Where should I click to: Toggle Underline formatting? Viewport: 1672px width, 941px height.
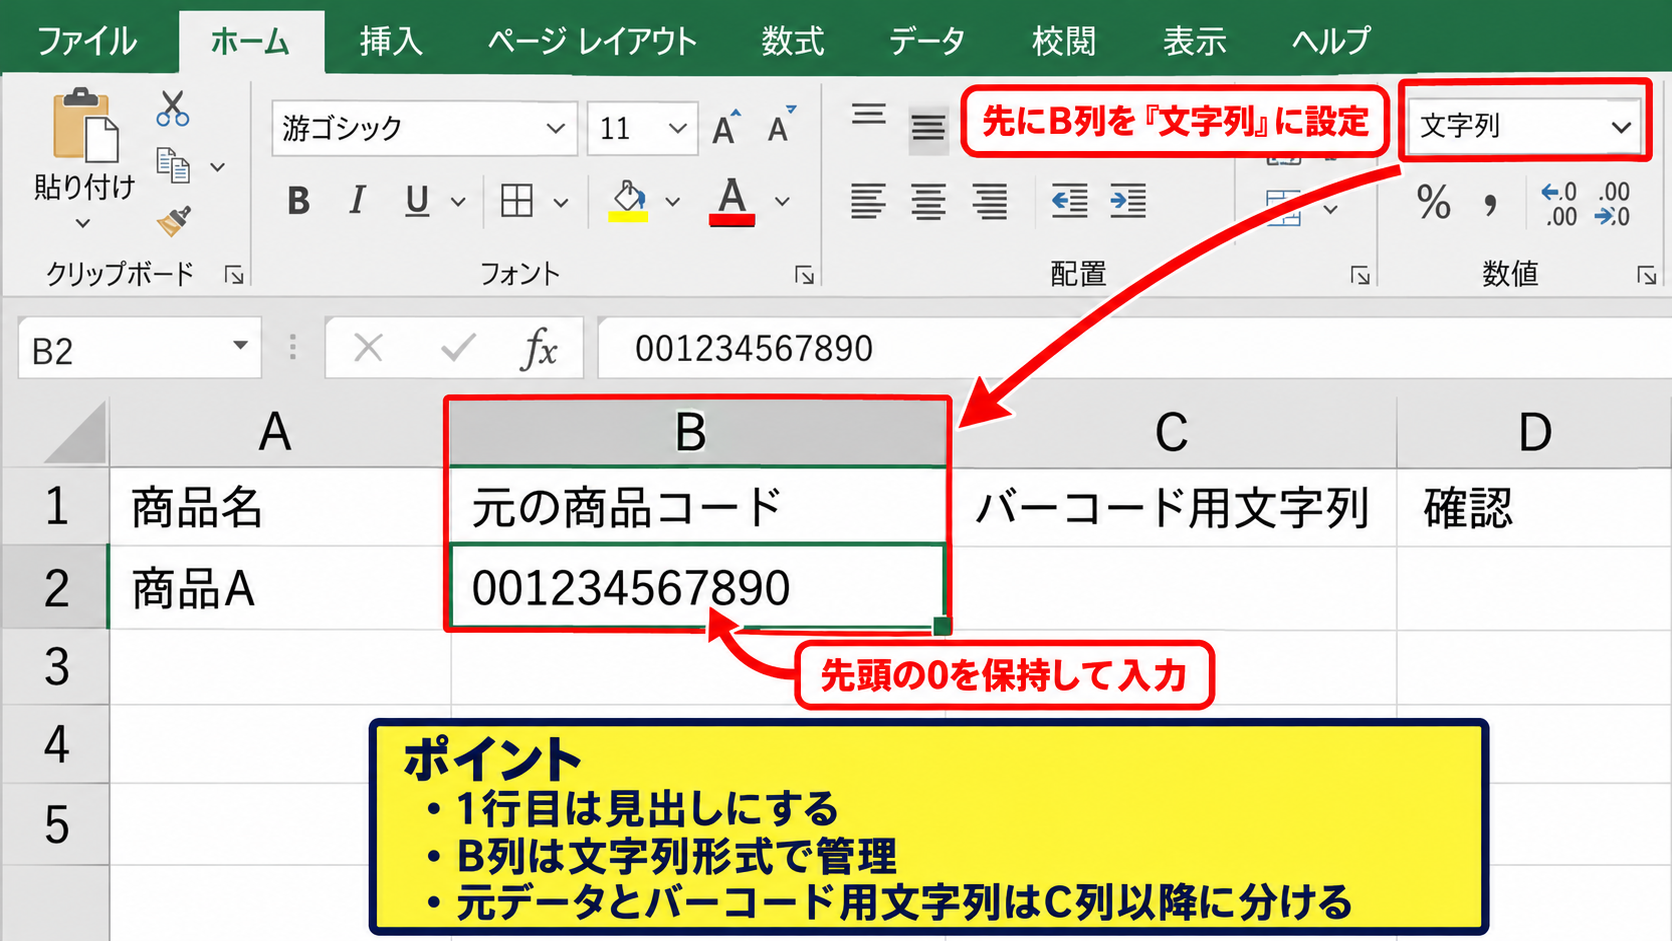417,201
